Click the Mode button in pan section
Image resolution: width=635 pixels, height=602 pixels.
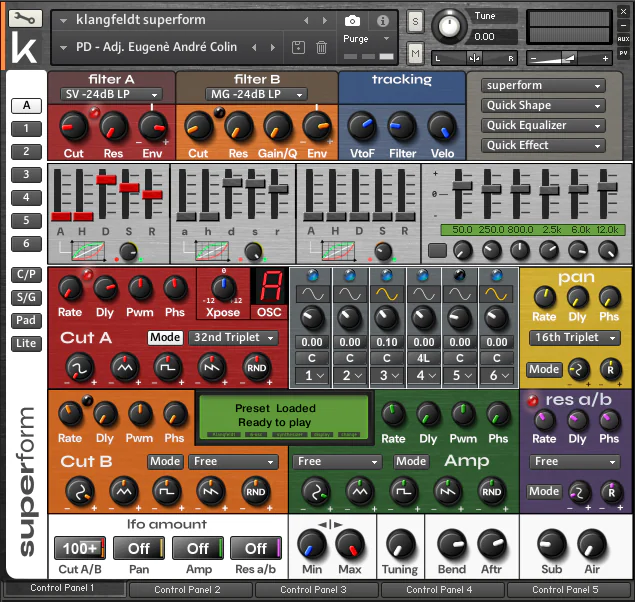click(x=544, y=369)
